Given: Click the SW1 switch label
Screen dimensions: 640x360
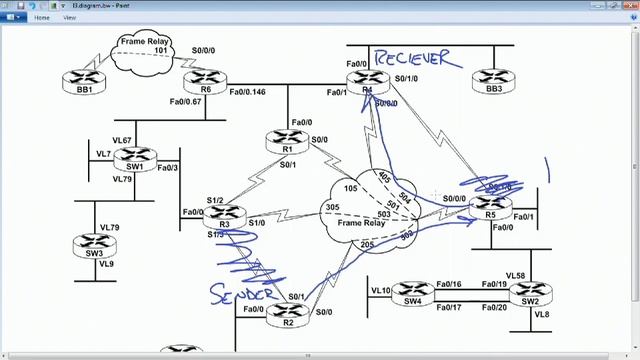Looking at the screenshot, I should click(x=135, y=167).
